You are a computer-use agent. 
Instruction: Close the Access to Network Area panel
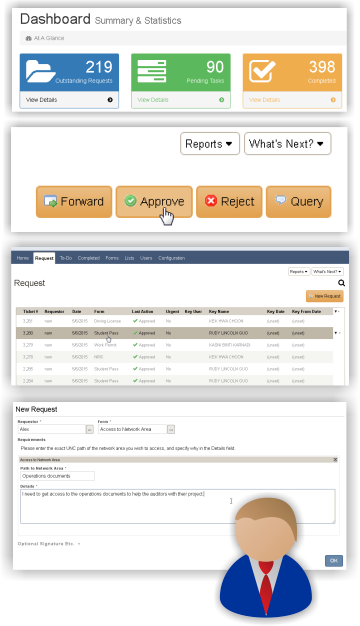[335, 460]
